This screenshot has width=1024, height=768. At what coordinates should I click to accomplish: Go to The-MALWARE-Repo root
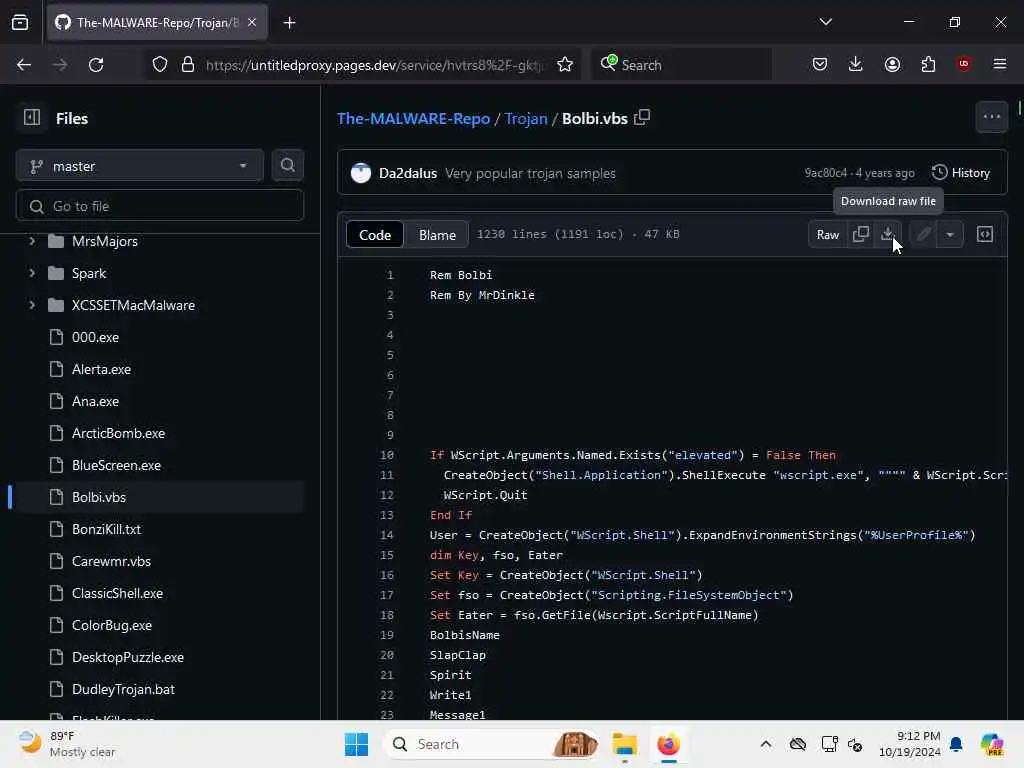point(413,118)
